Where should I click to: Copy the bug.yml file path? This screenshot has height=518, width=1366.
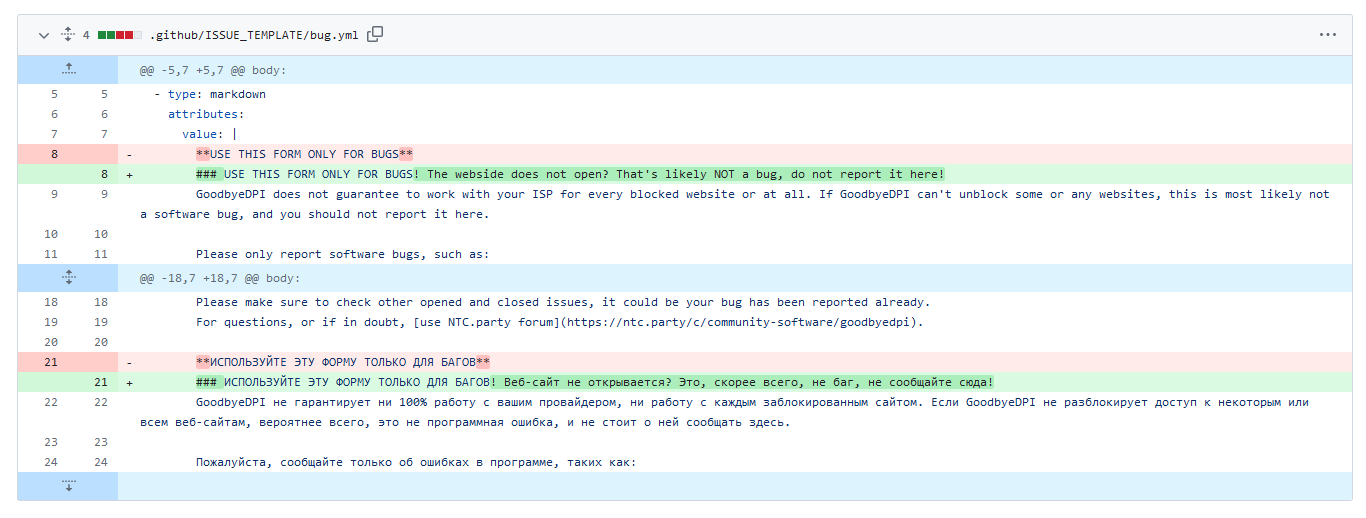[x=375, y=35]
